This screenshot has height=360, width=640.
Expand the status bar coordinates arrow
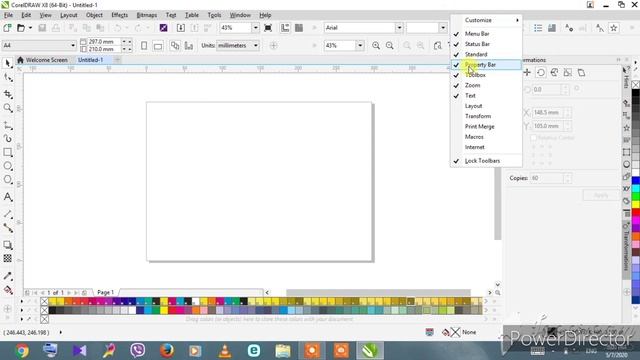(x=61, y=332)
